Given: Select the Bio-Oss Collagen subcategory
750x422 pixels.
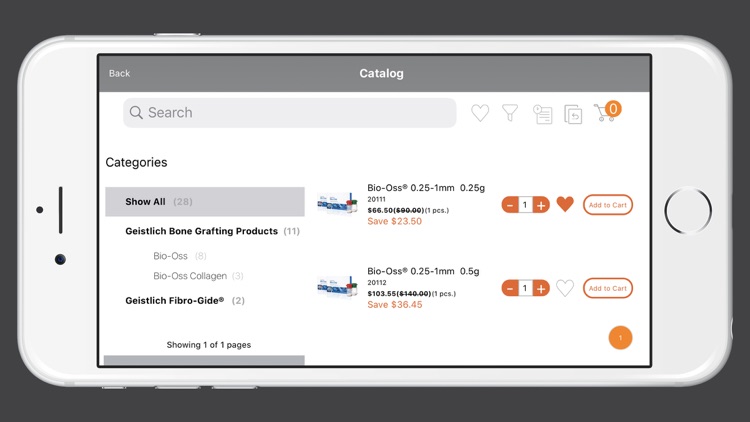Looking at the screenshot, I should coord(198,276).
